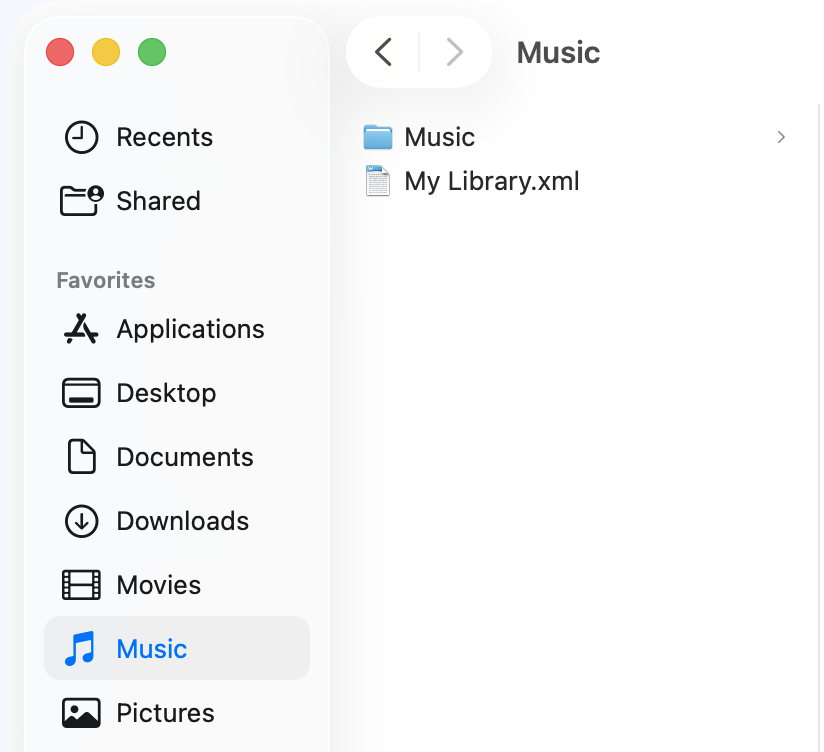The width and height of the screenshot is (824, 752).
Task: Click the Documents page icon
Action: [x=81, y=457]
